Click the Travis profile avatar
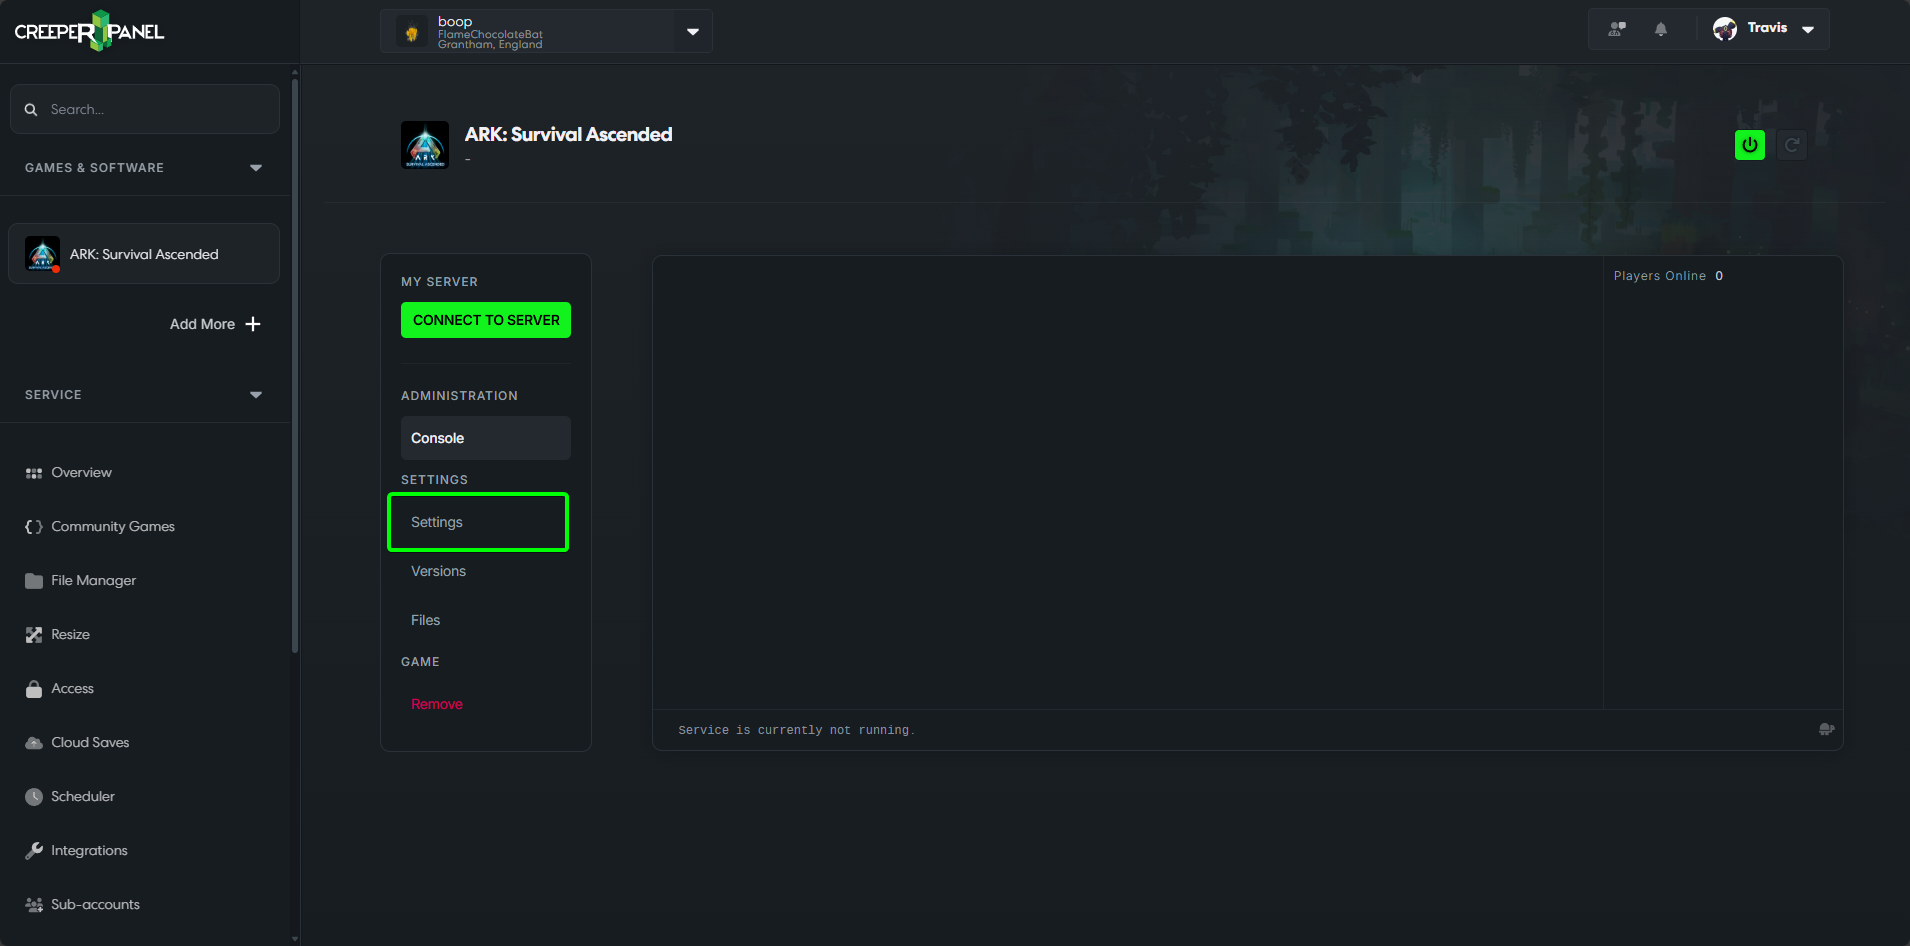This screenshot has height=946, width=1910. (x=1725, y=29)
